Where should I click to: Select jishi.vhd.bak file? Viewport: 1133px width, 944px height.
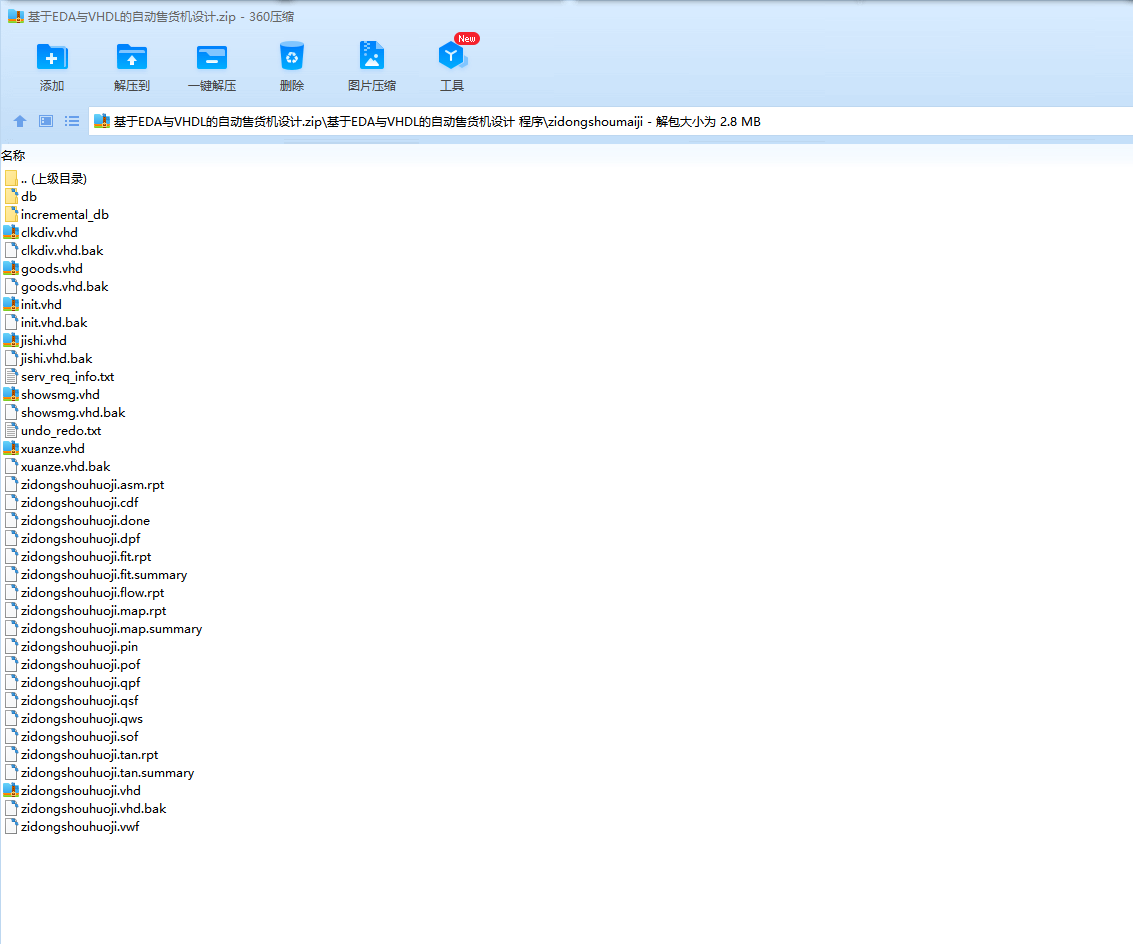click(x=48, y=359)
